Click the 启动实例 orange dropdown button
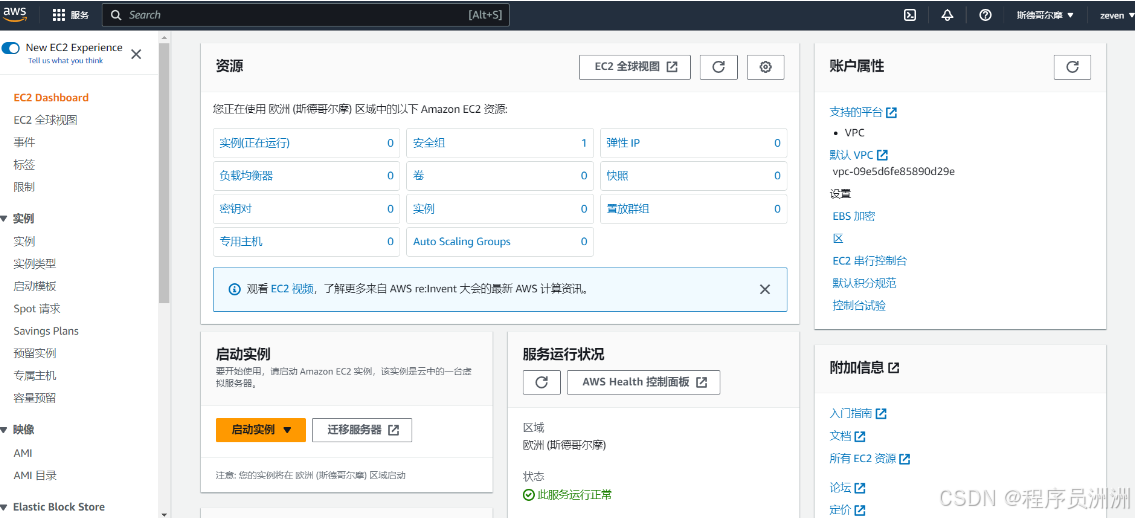1135x518 pixels. click(x=261, y=430)
